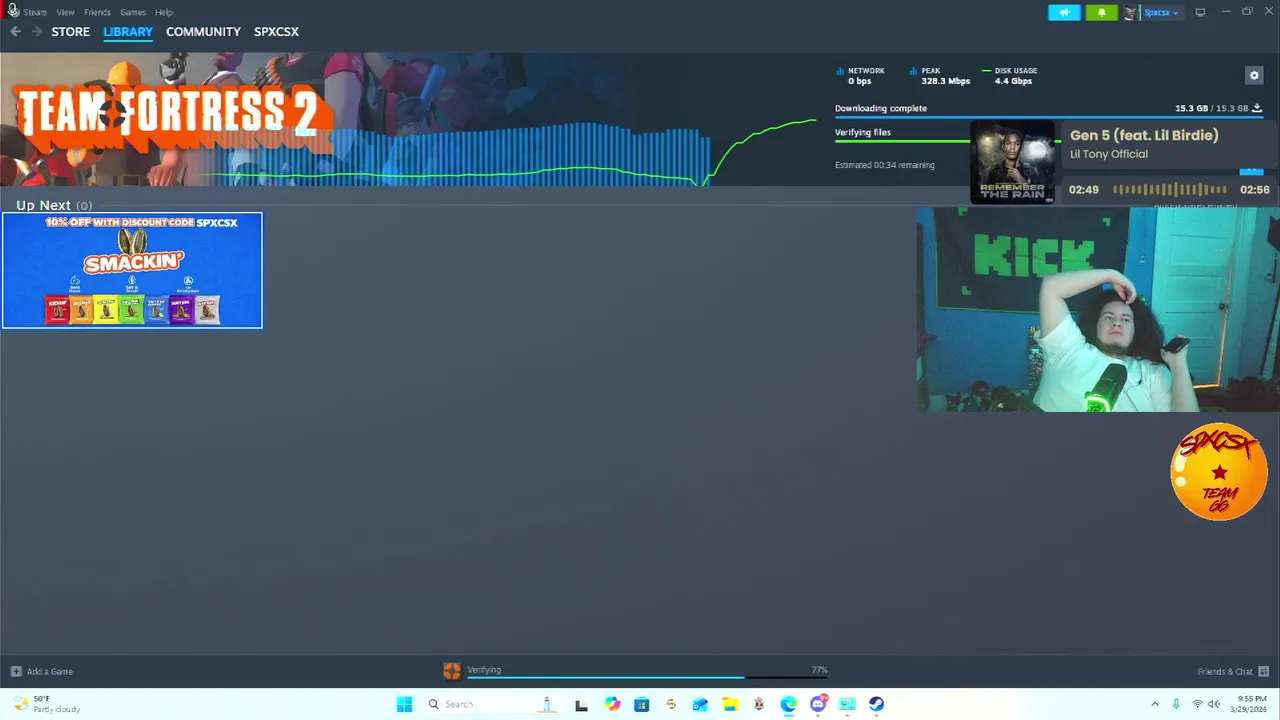Open the Steam menu

click(x=35, y=12)
